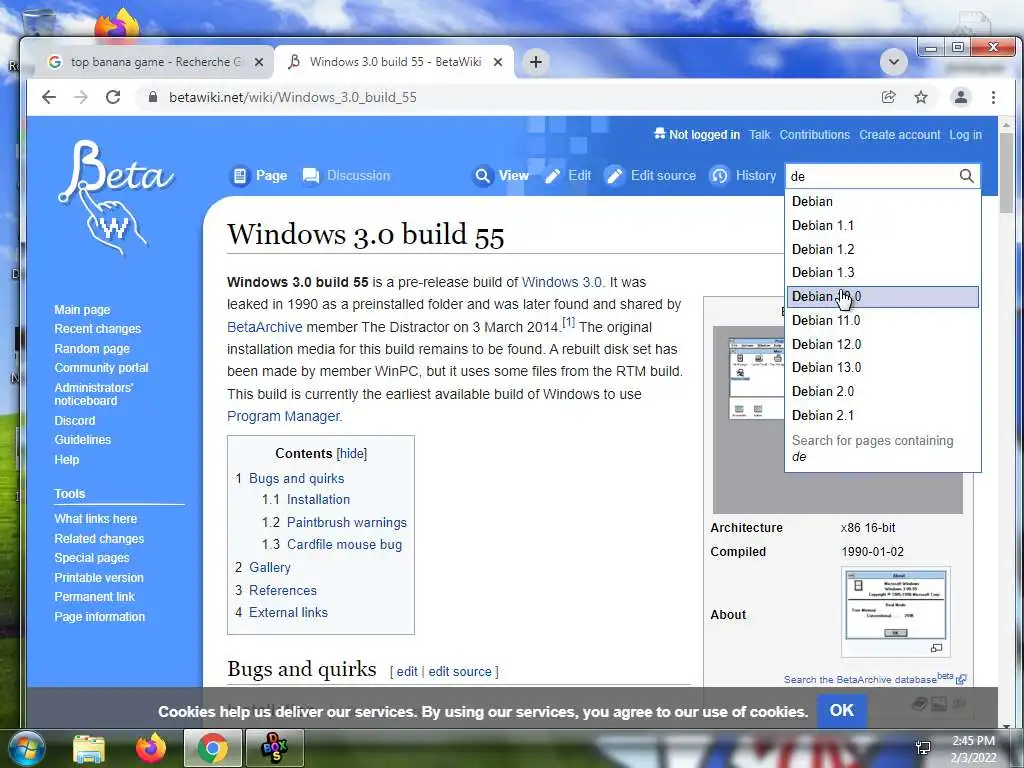
Task: Switch to the top banana game tab
Action: point(157,62)
